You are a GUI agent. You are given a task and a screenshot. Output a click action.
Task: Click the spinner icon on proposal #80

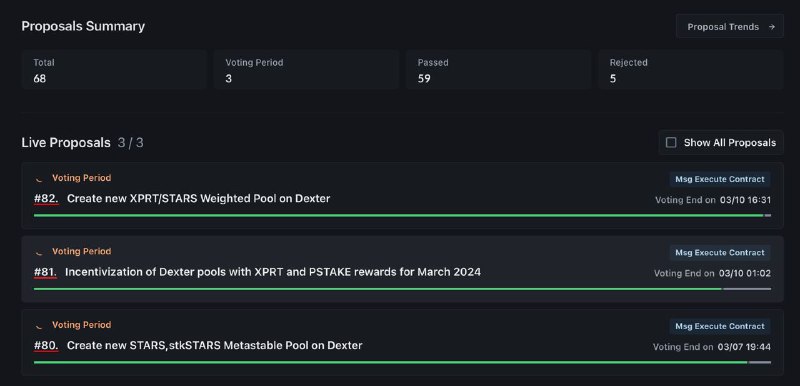39,325
